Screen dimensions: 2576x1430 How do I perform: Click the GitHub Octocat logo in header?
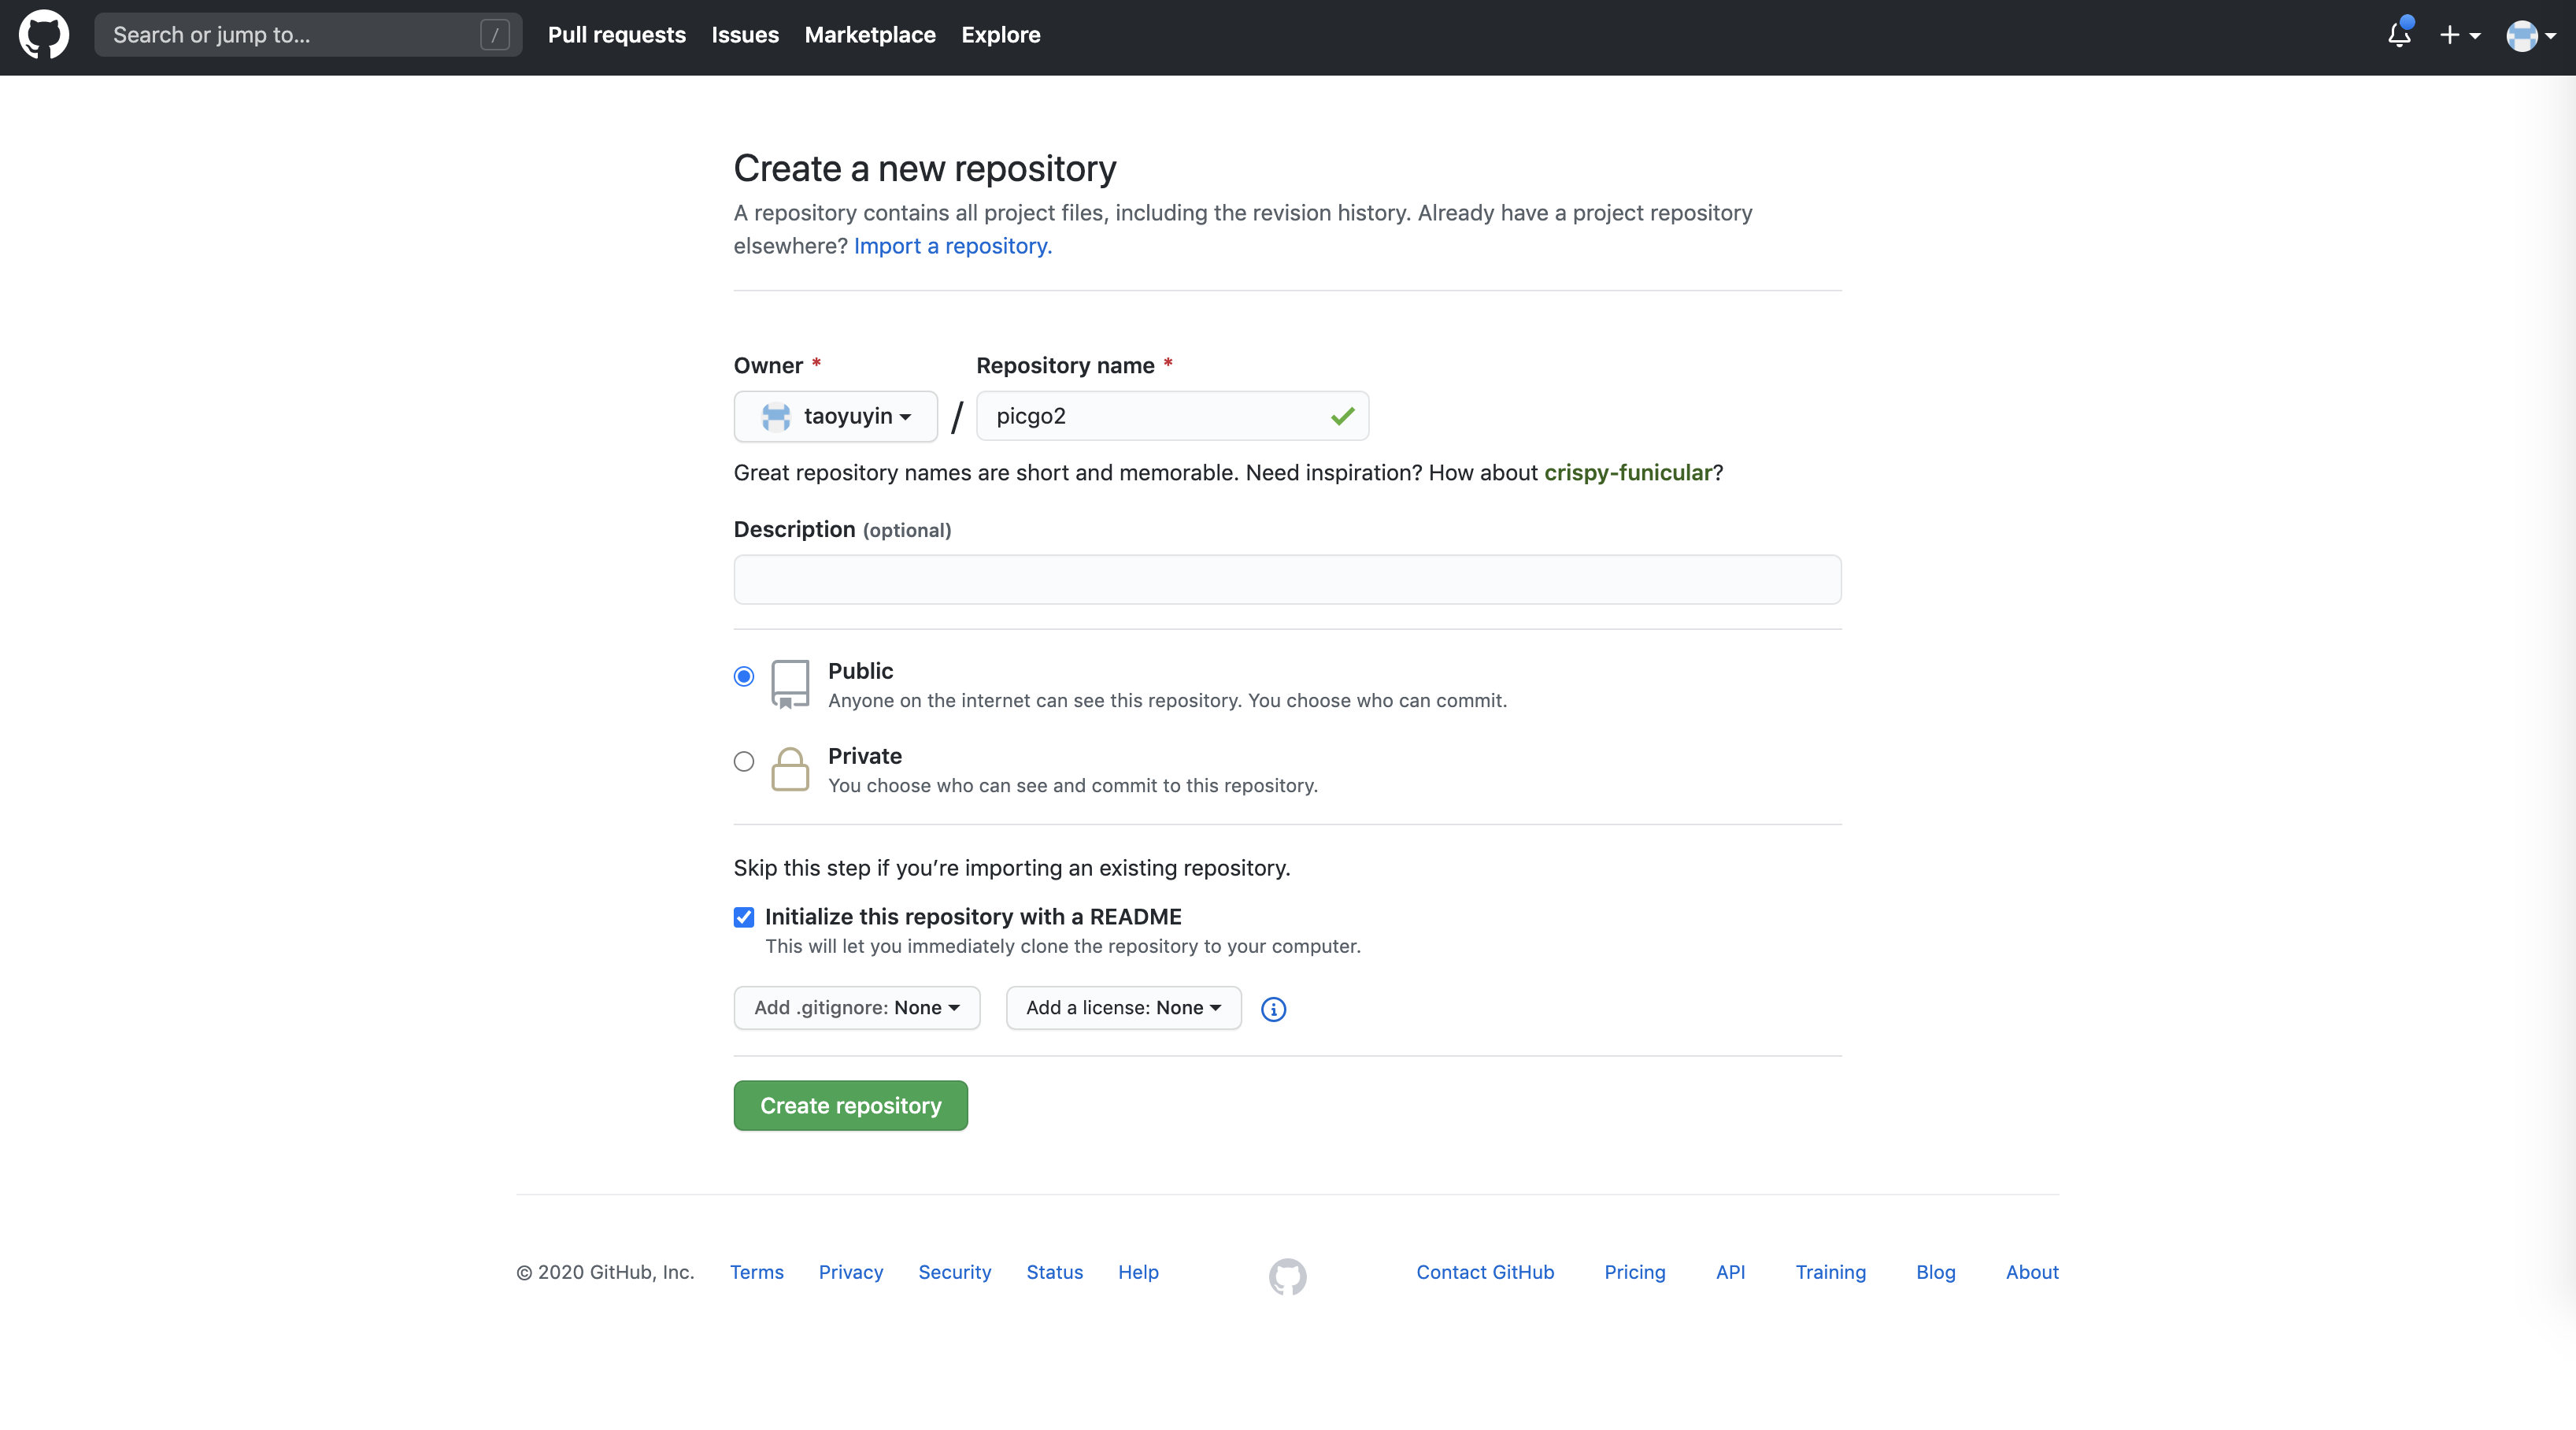pyautogui.click(x=44, y=35)
